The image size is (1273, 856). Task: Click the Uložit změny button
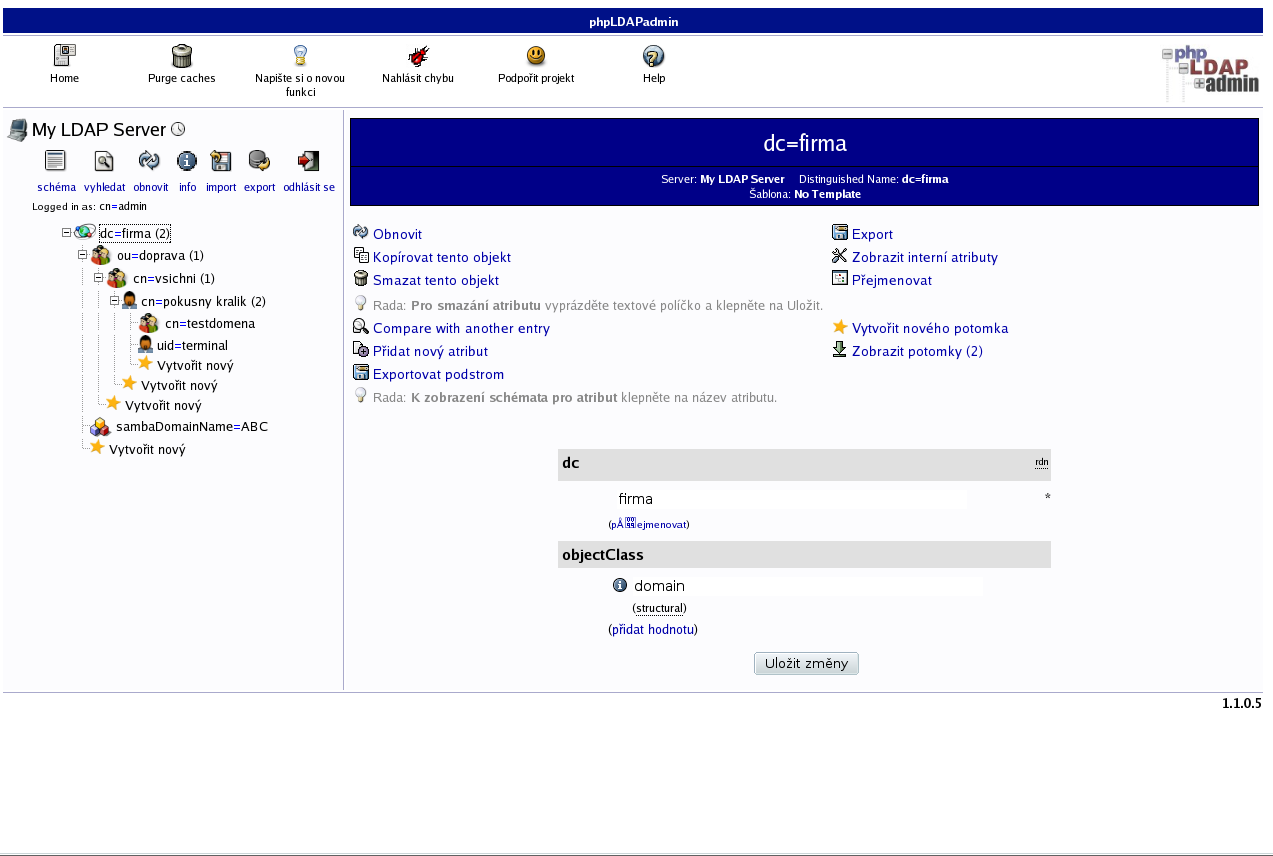pos(806,663)
